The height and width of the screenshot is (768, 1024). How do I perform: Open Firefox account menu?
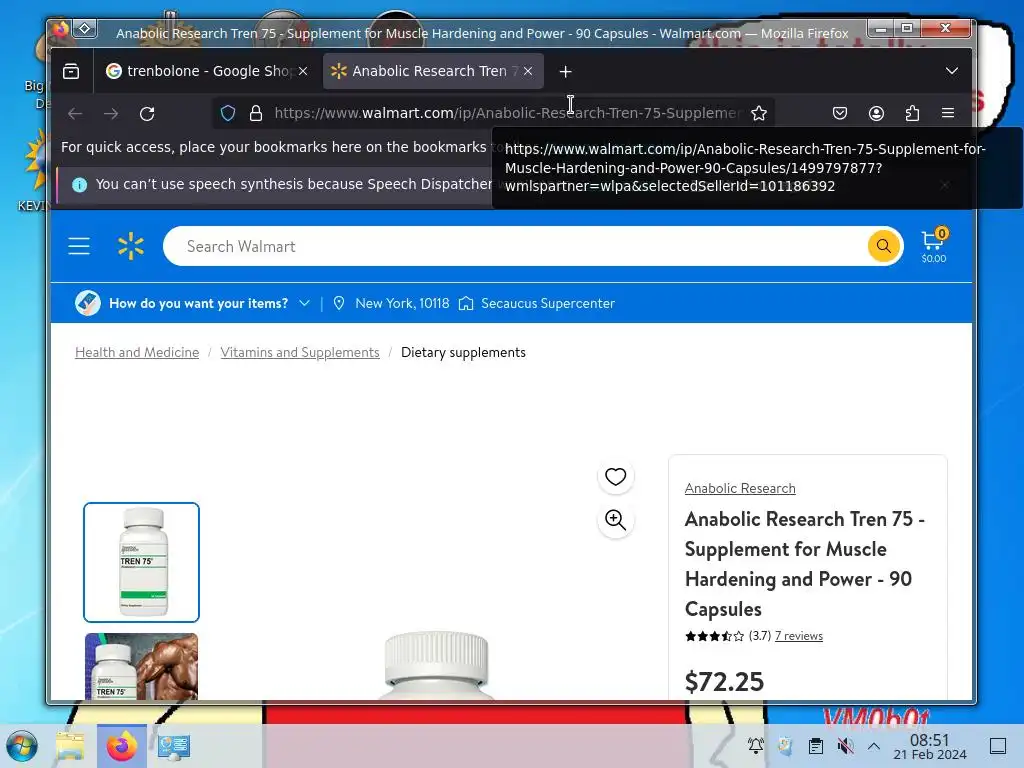tap(876, 114)
